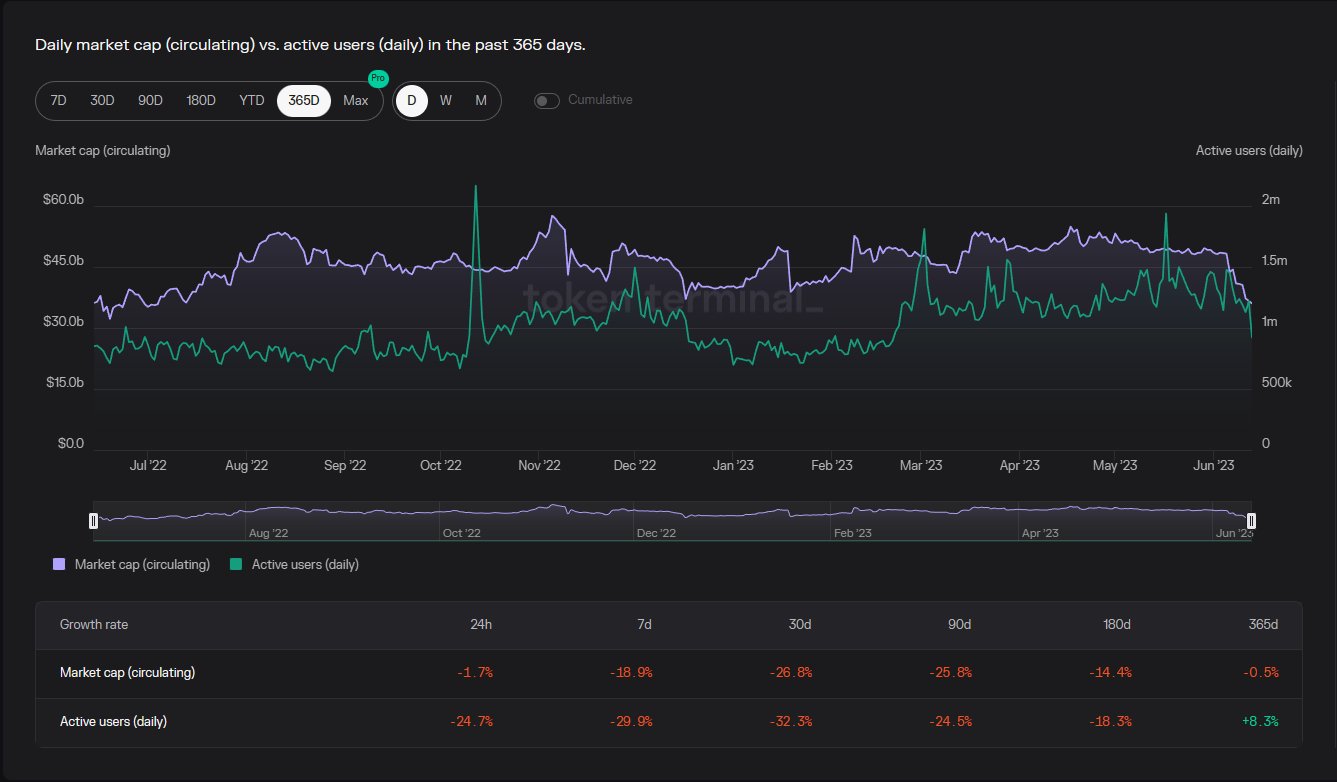Click the purple Market cap legend swatch
1337x782 pixels.
(x=59, y=564)
